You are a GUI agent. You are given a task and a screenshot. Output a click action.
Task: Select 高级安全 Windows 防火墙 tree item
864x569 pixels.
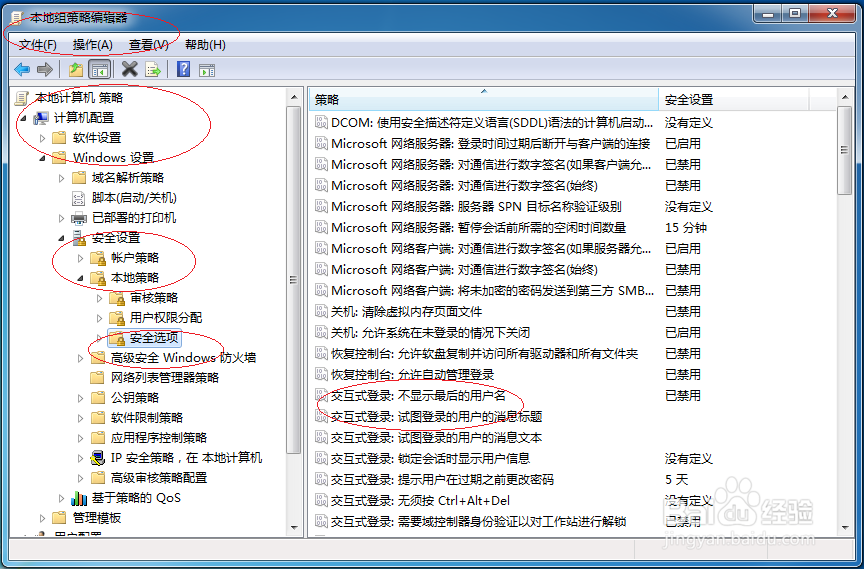(x=183, y=358)
